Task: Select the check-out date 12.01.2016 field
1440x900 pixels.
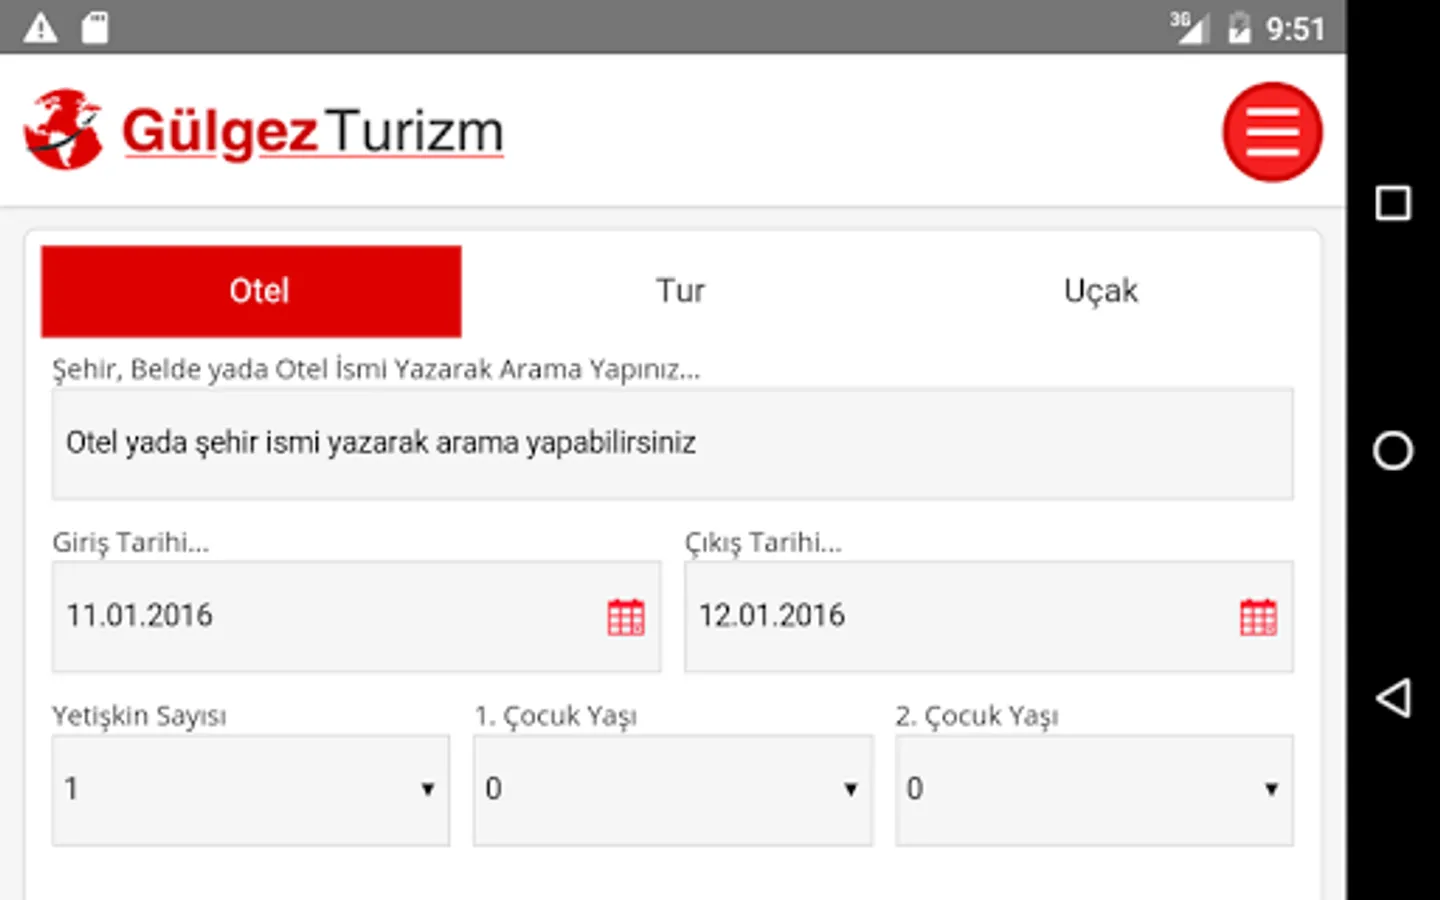Action: pos(988,616)
